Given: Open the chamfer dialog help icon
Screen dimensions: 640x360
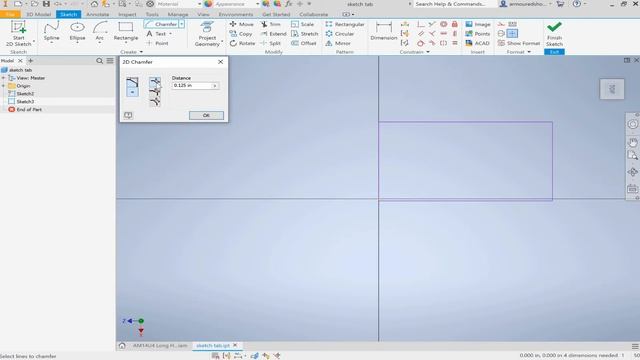Looking at the screenshot, I should coord(128,116).
